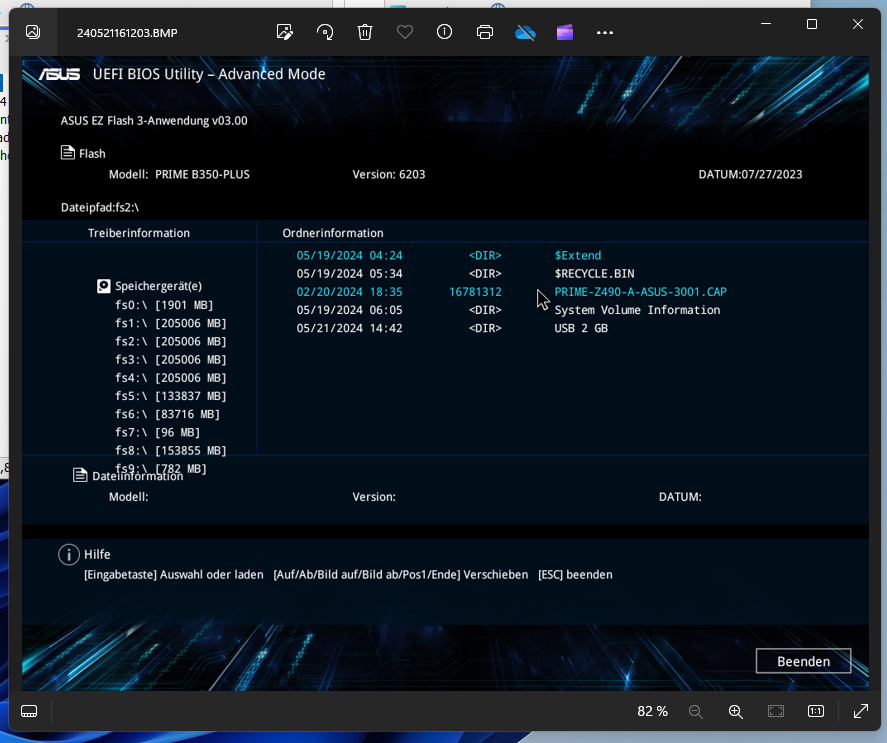Maximize the Photos window
Viewport: 887px width, 743px height.
[x=812, y=24]
